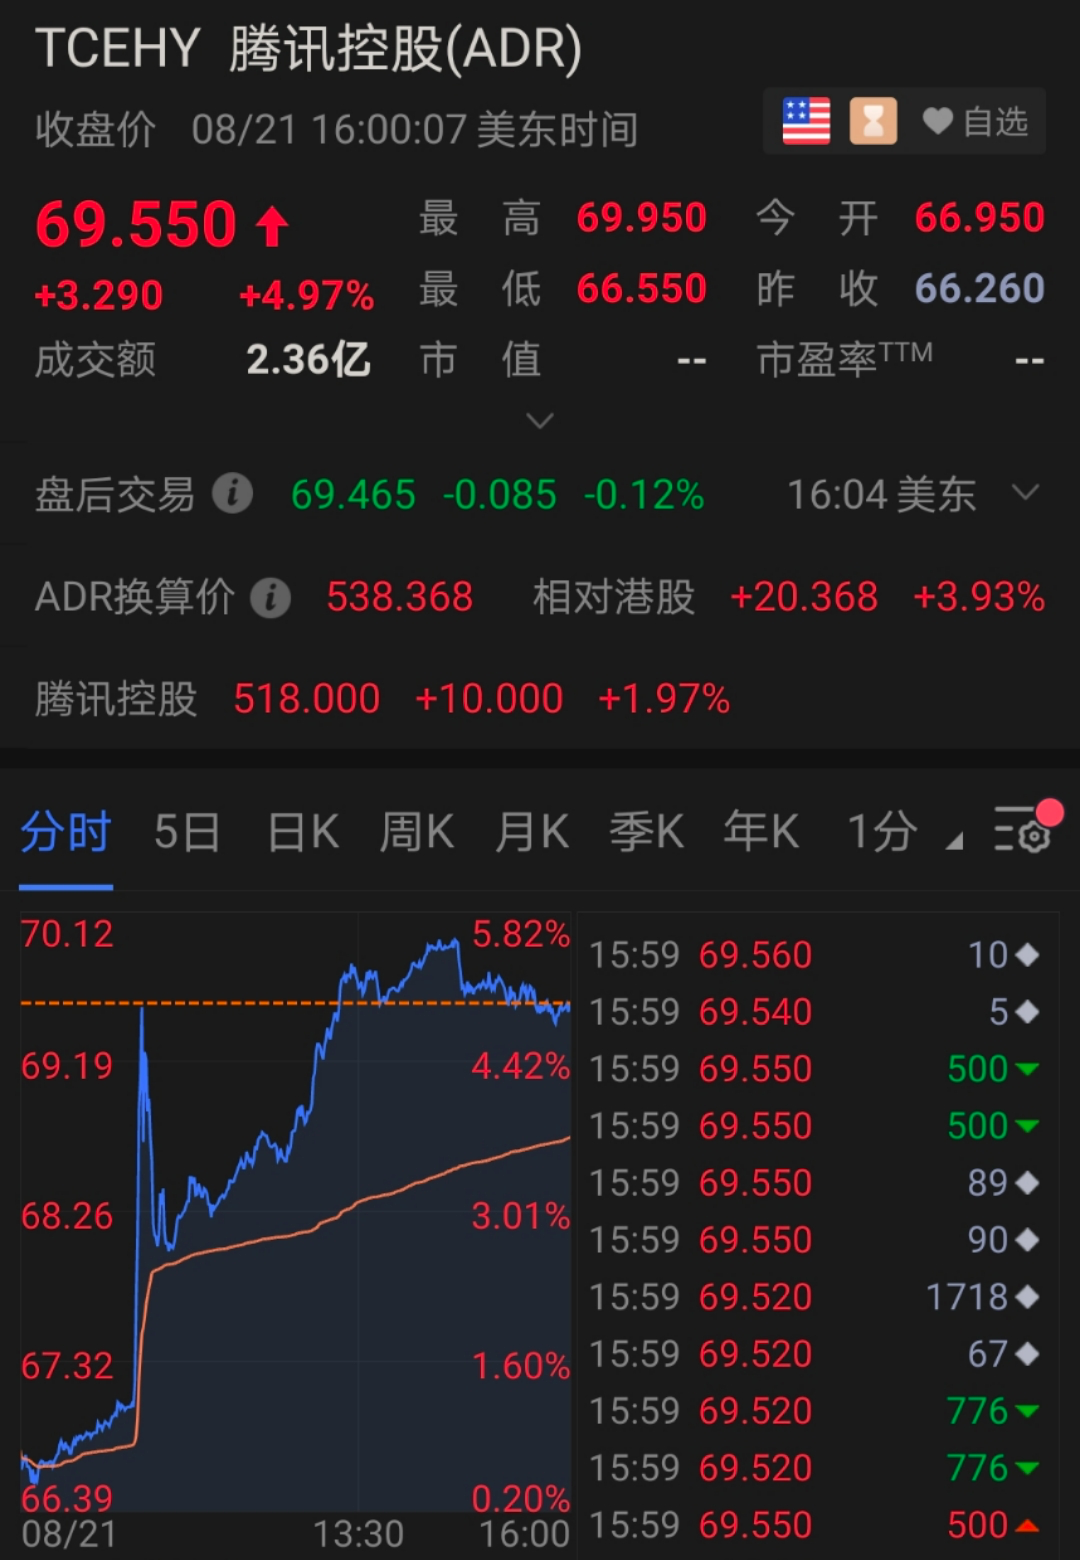Viewport: 1080px width, 1560px height.
Task: Tap the red up arrow next to price
Action: point(272,226)
